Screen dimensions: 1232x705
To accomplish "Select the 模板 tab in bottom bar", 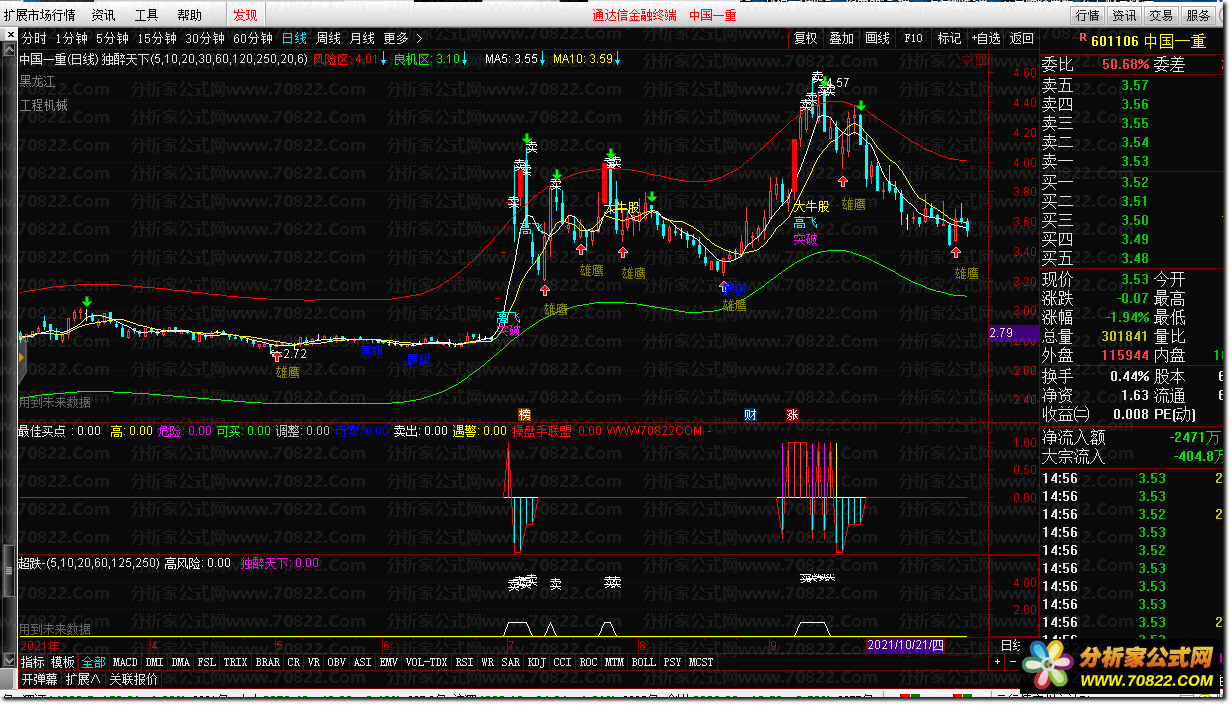I will pos(63,662).
